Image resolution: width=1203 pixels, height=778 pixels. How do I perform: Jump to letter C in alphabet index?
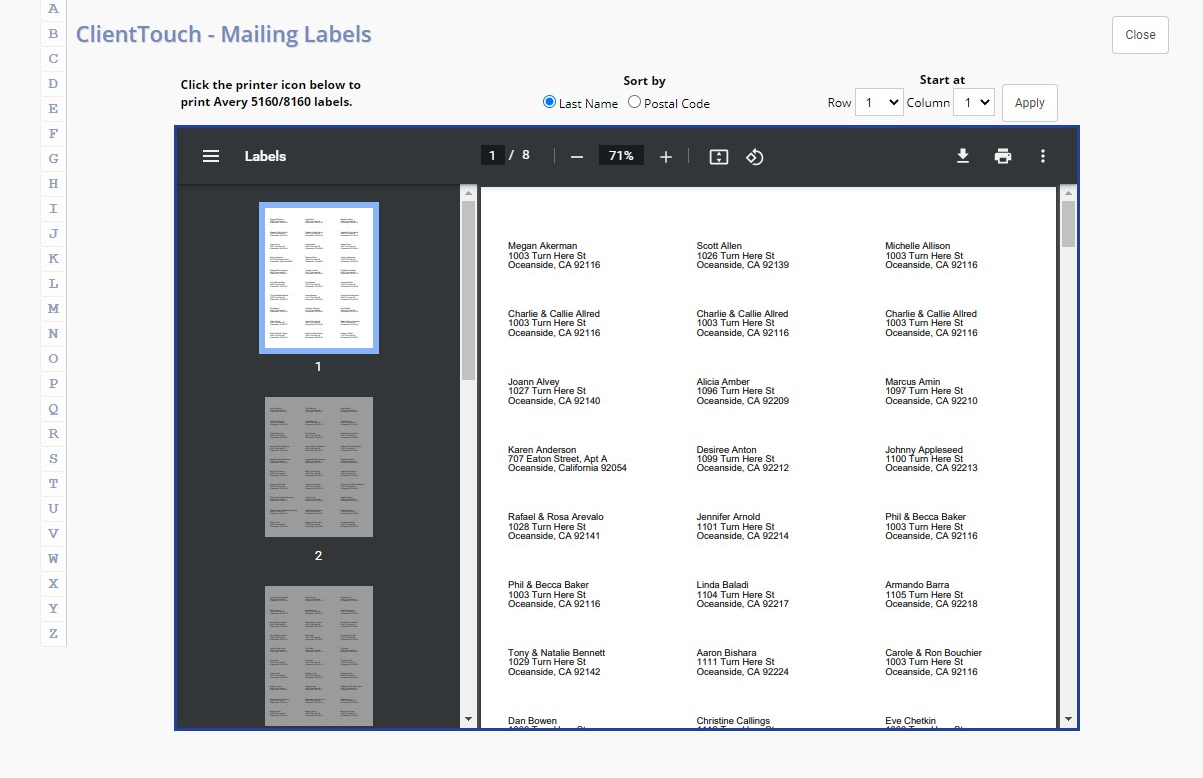(x=53, y=59)
